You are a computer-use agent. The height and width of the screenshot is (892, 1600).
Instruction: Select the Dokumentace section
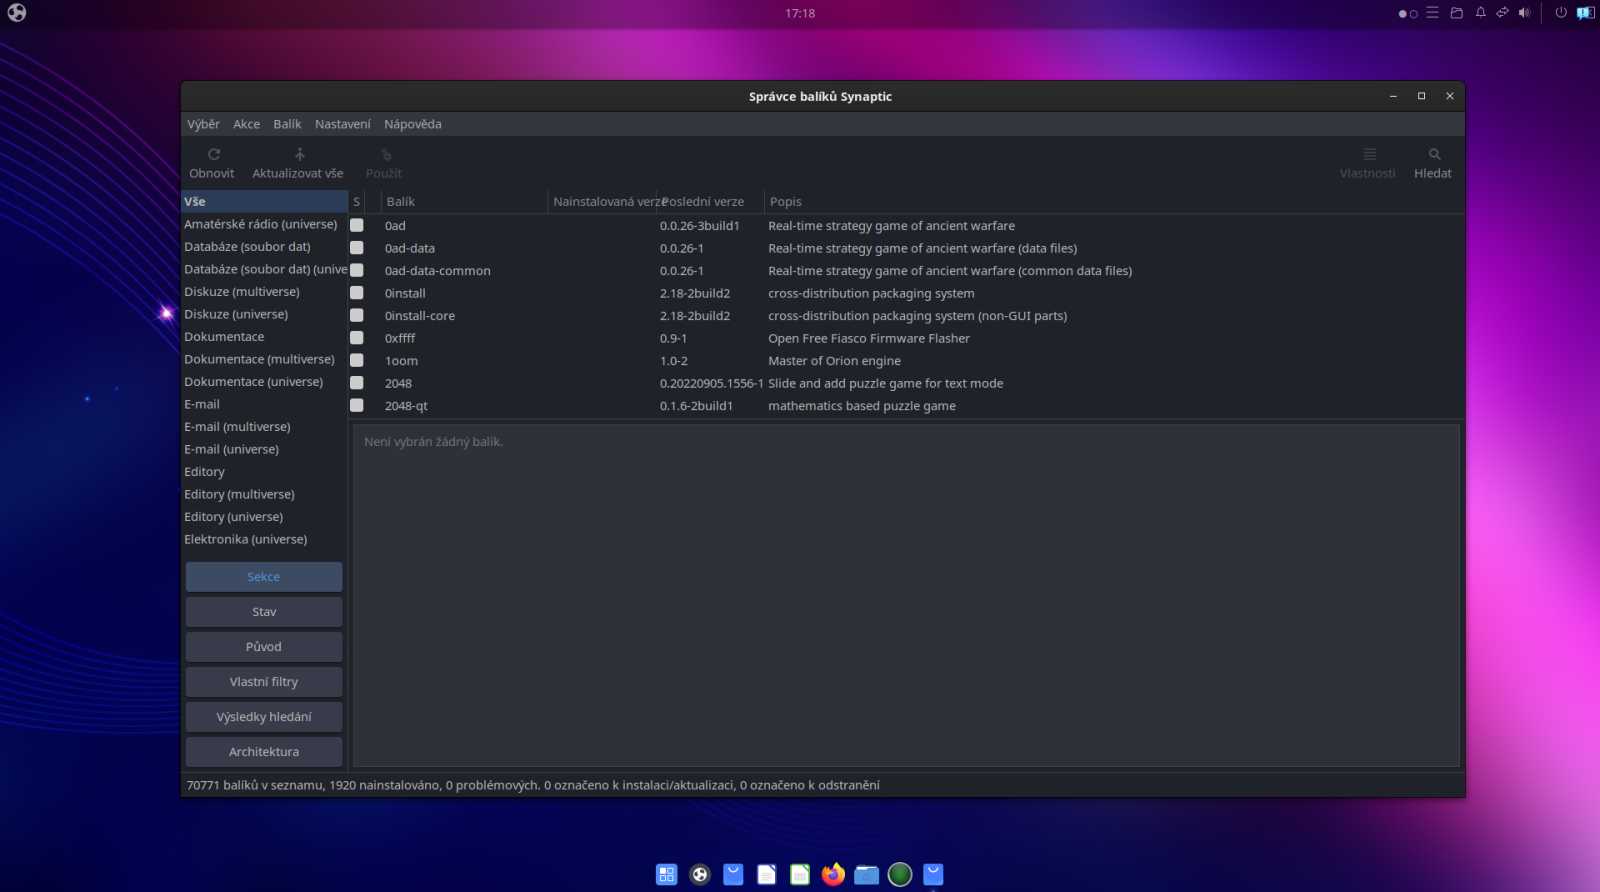264,337
